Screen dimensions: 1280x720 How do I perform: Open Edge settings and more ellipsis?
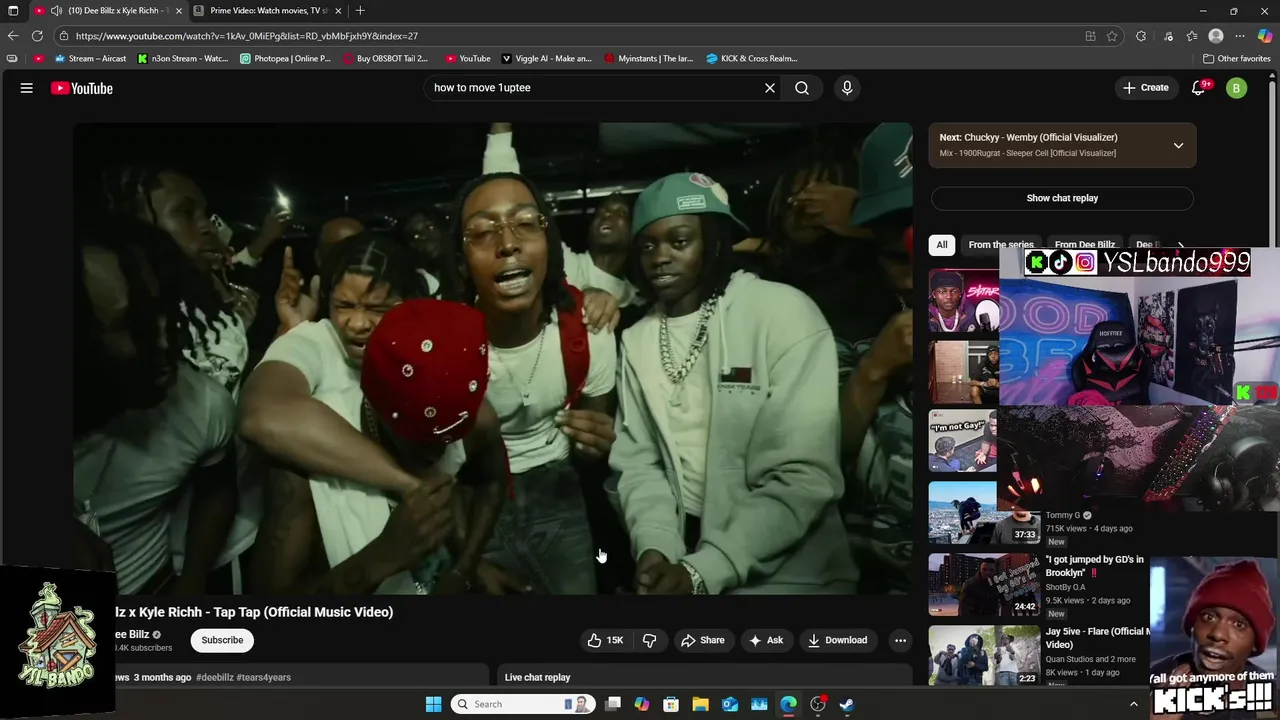(1240, 36)
